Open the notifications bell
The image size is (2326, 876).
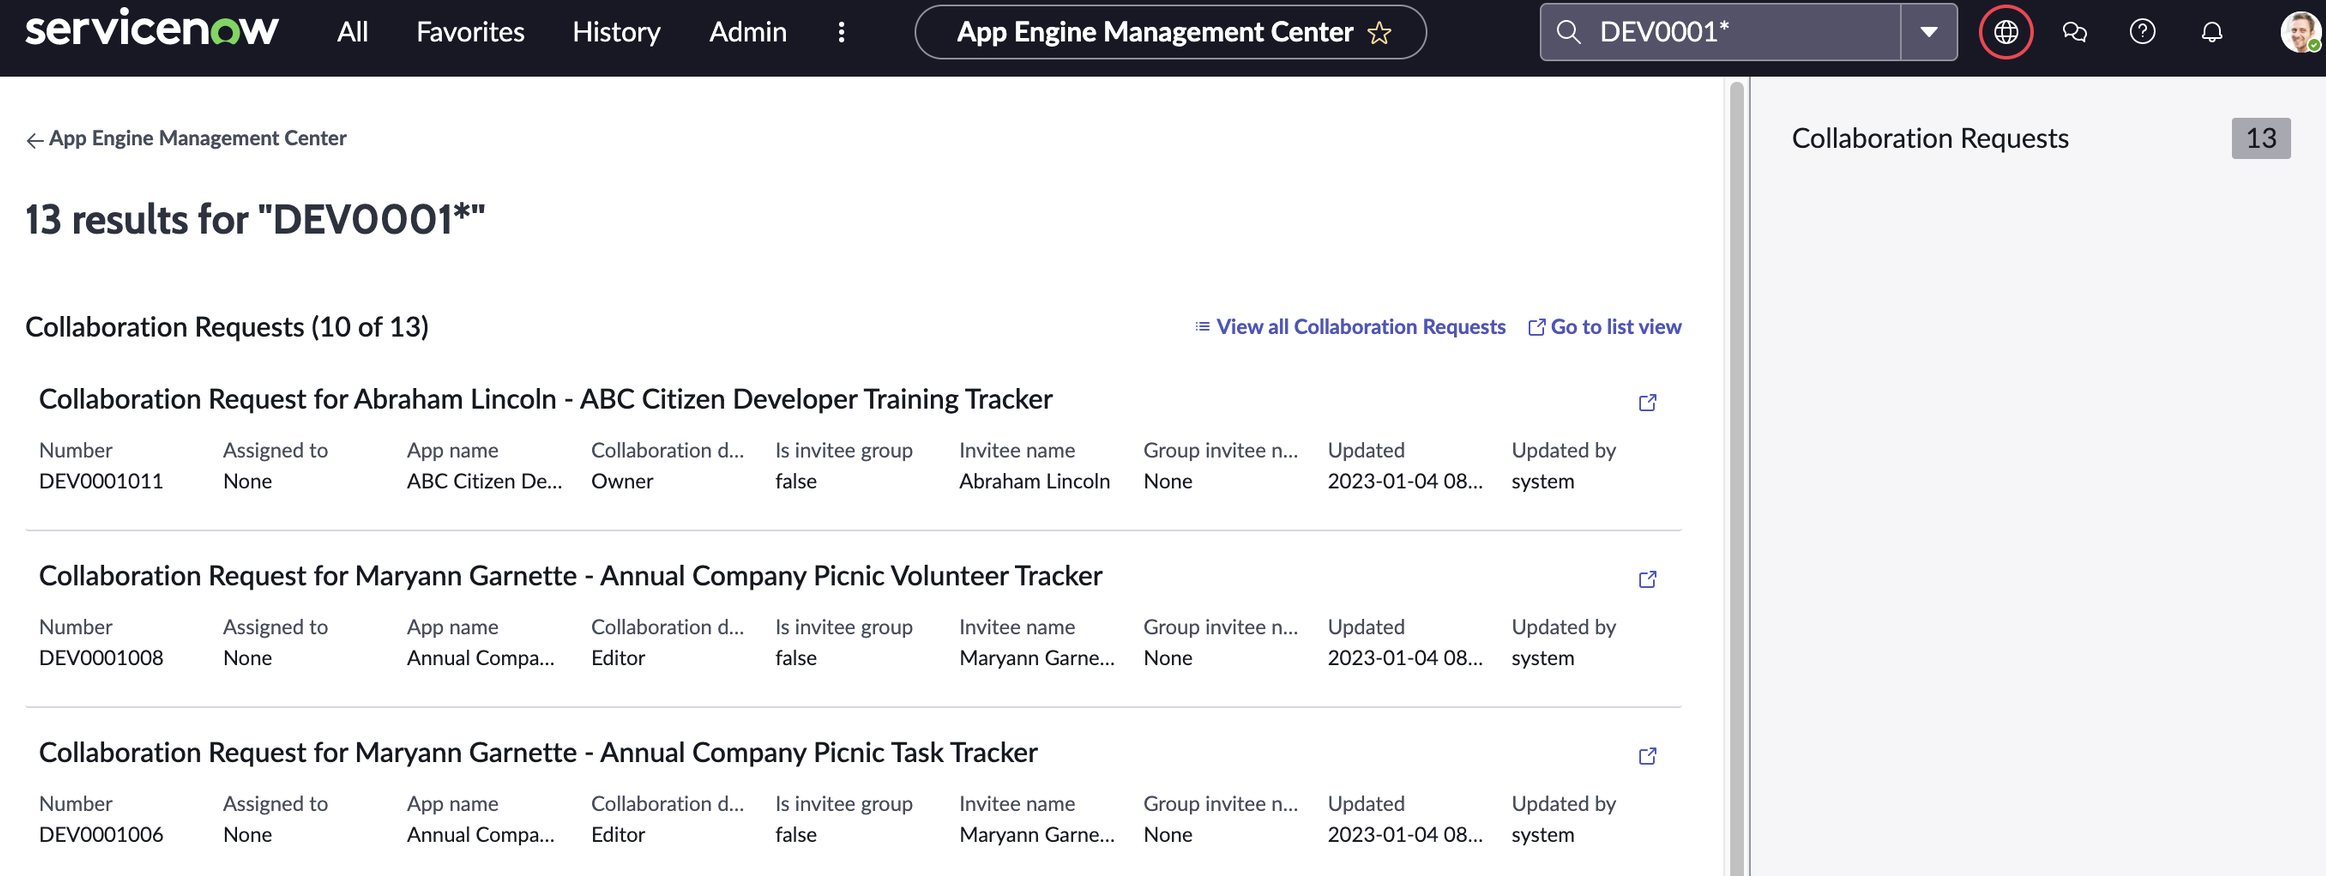[2212, 32]
